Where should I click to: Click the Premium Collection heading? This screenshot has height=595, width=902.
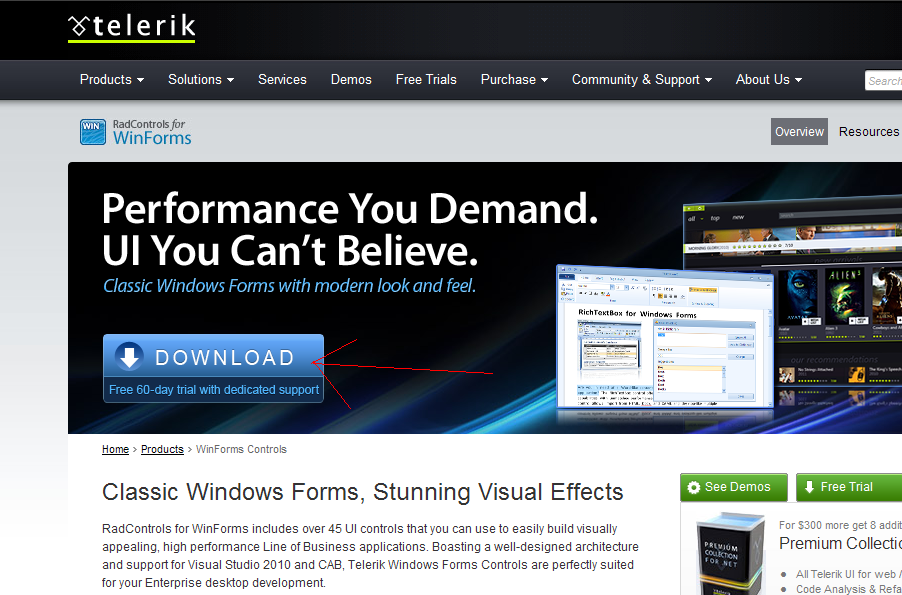point(840,544)
